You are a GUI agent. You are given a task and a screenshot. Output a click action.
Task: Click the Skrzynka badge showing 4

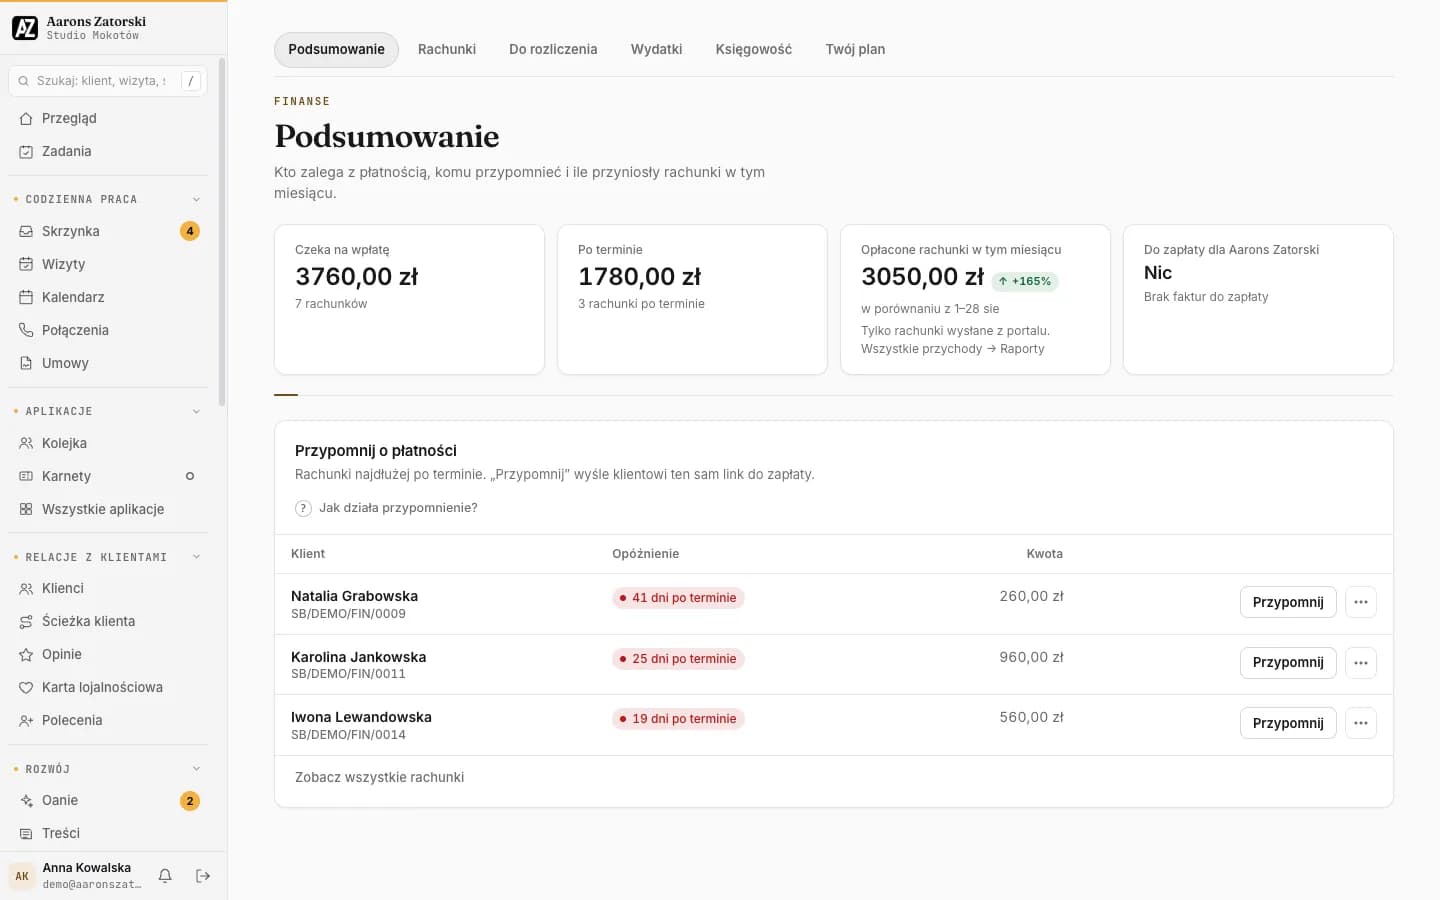[x=190, y=231]
